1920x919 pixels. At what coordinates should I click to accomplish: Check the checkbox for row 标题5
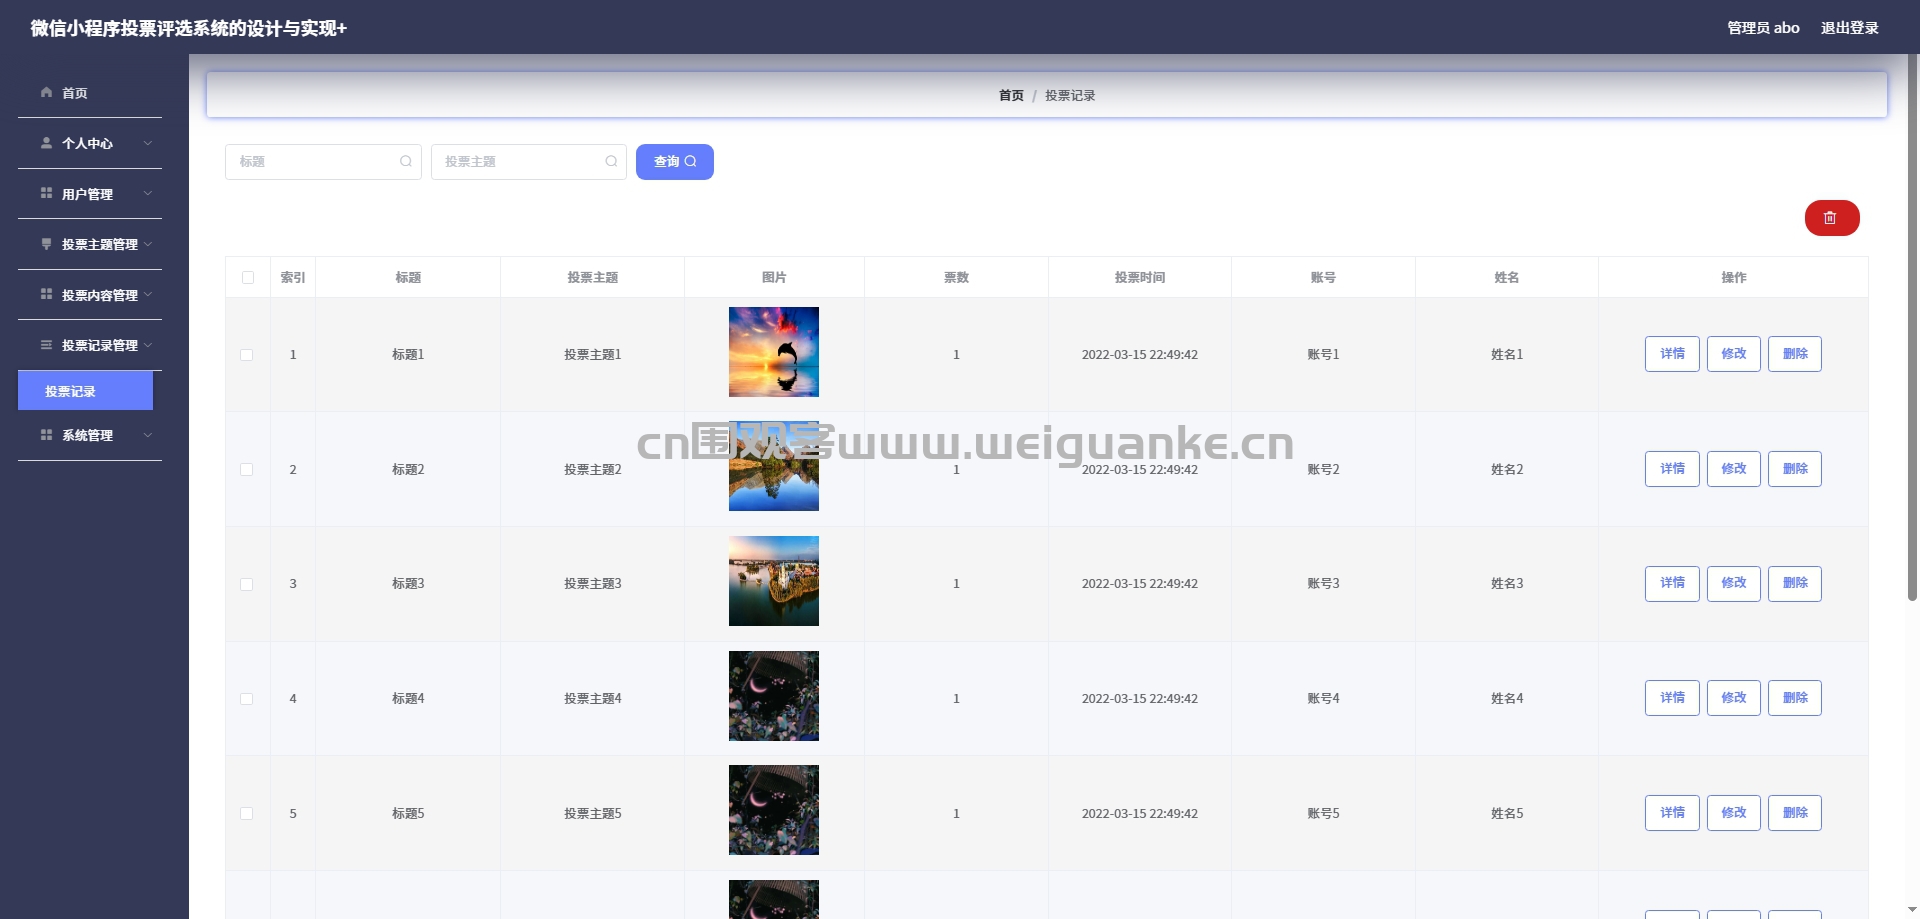pyautogui.click(x=247, y=813)
